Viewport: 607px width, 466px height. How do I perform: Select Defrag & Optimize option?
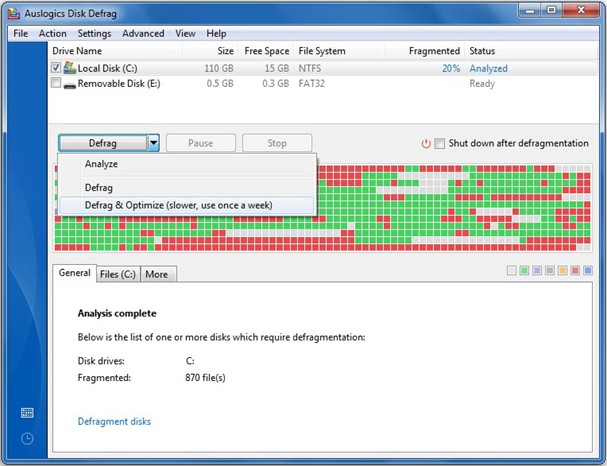coord(187,205)
